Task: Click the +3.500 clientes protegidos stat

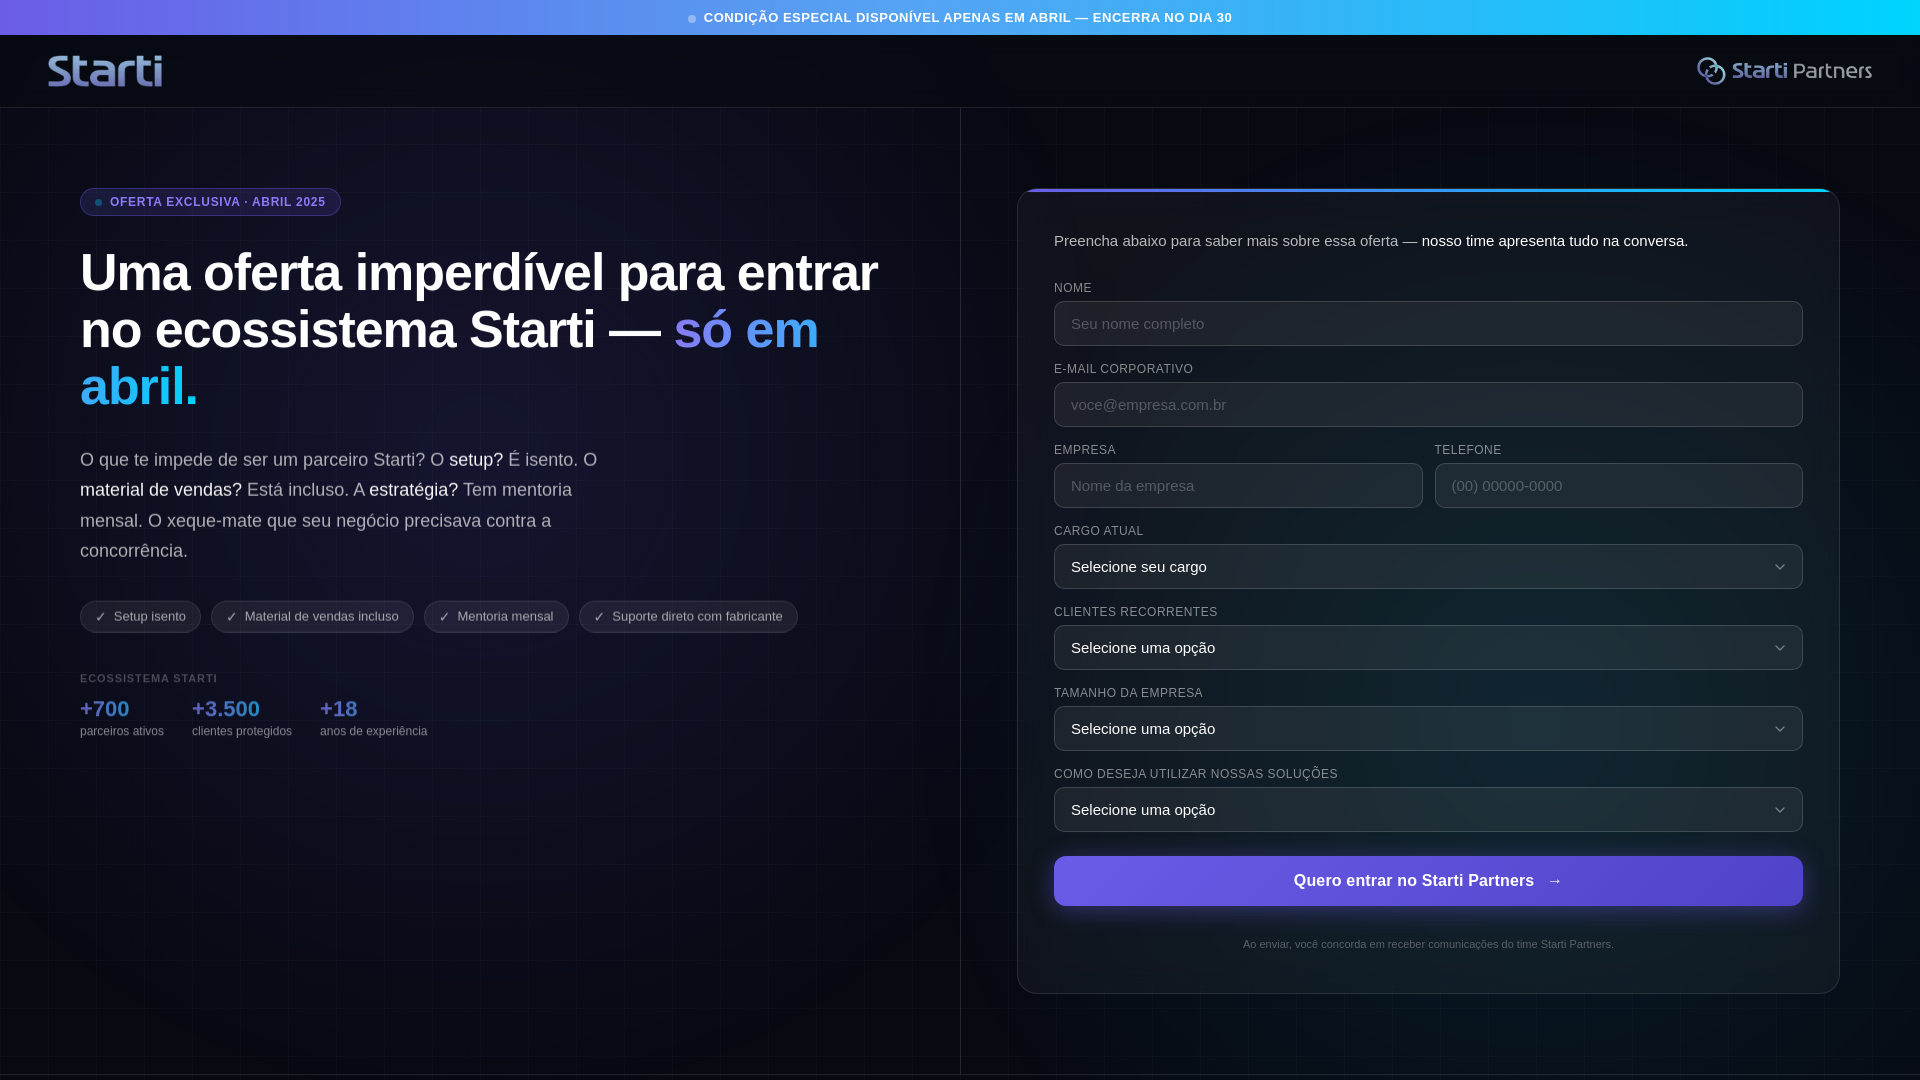Action: [x=242, y=718]
